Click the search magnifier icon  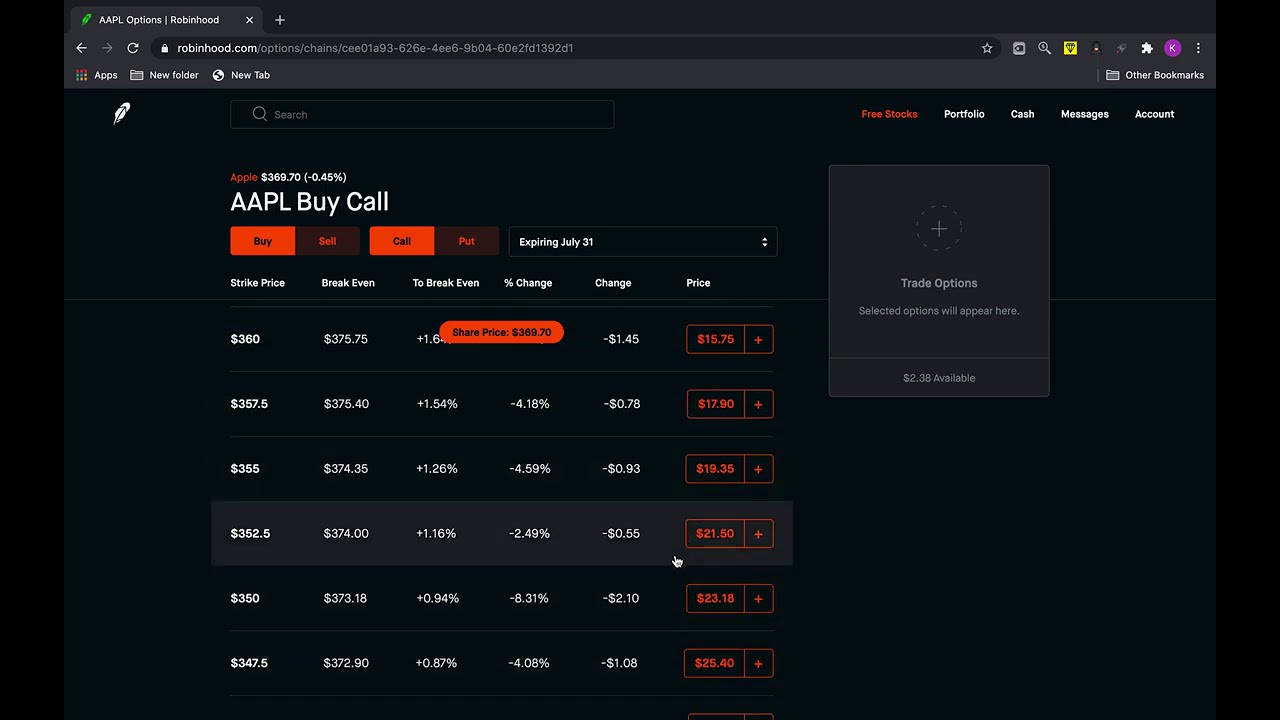[x=260, y=114]
